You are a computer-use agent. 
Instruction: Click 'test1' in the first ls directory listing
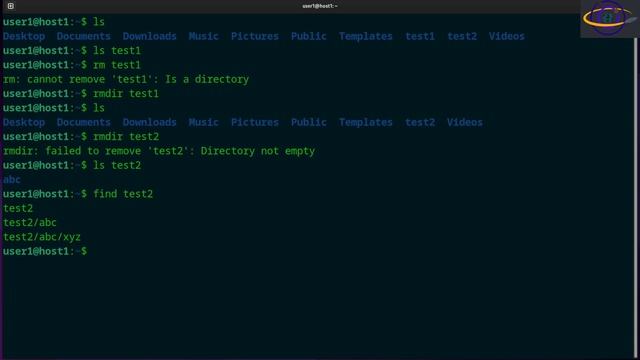coord(420,36)
